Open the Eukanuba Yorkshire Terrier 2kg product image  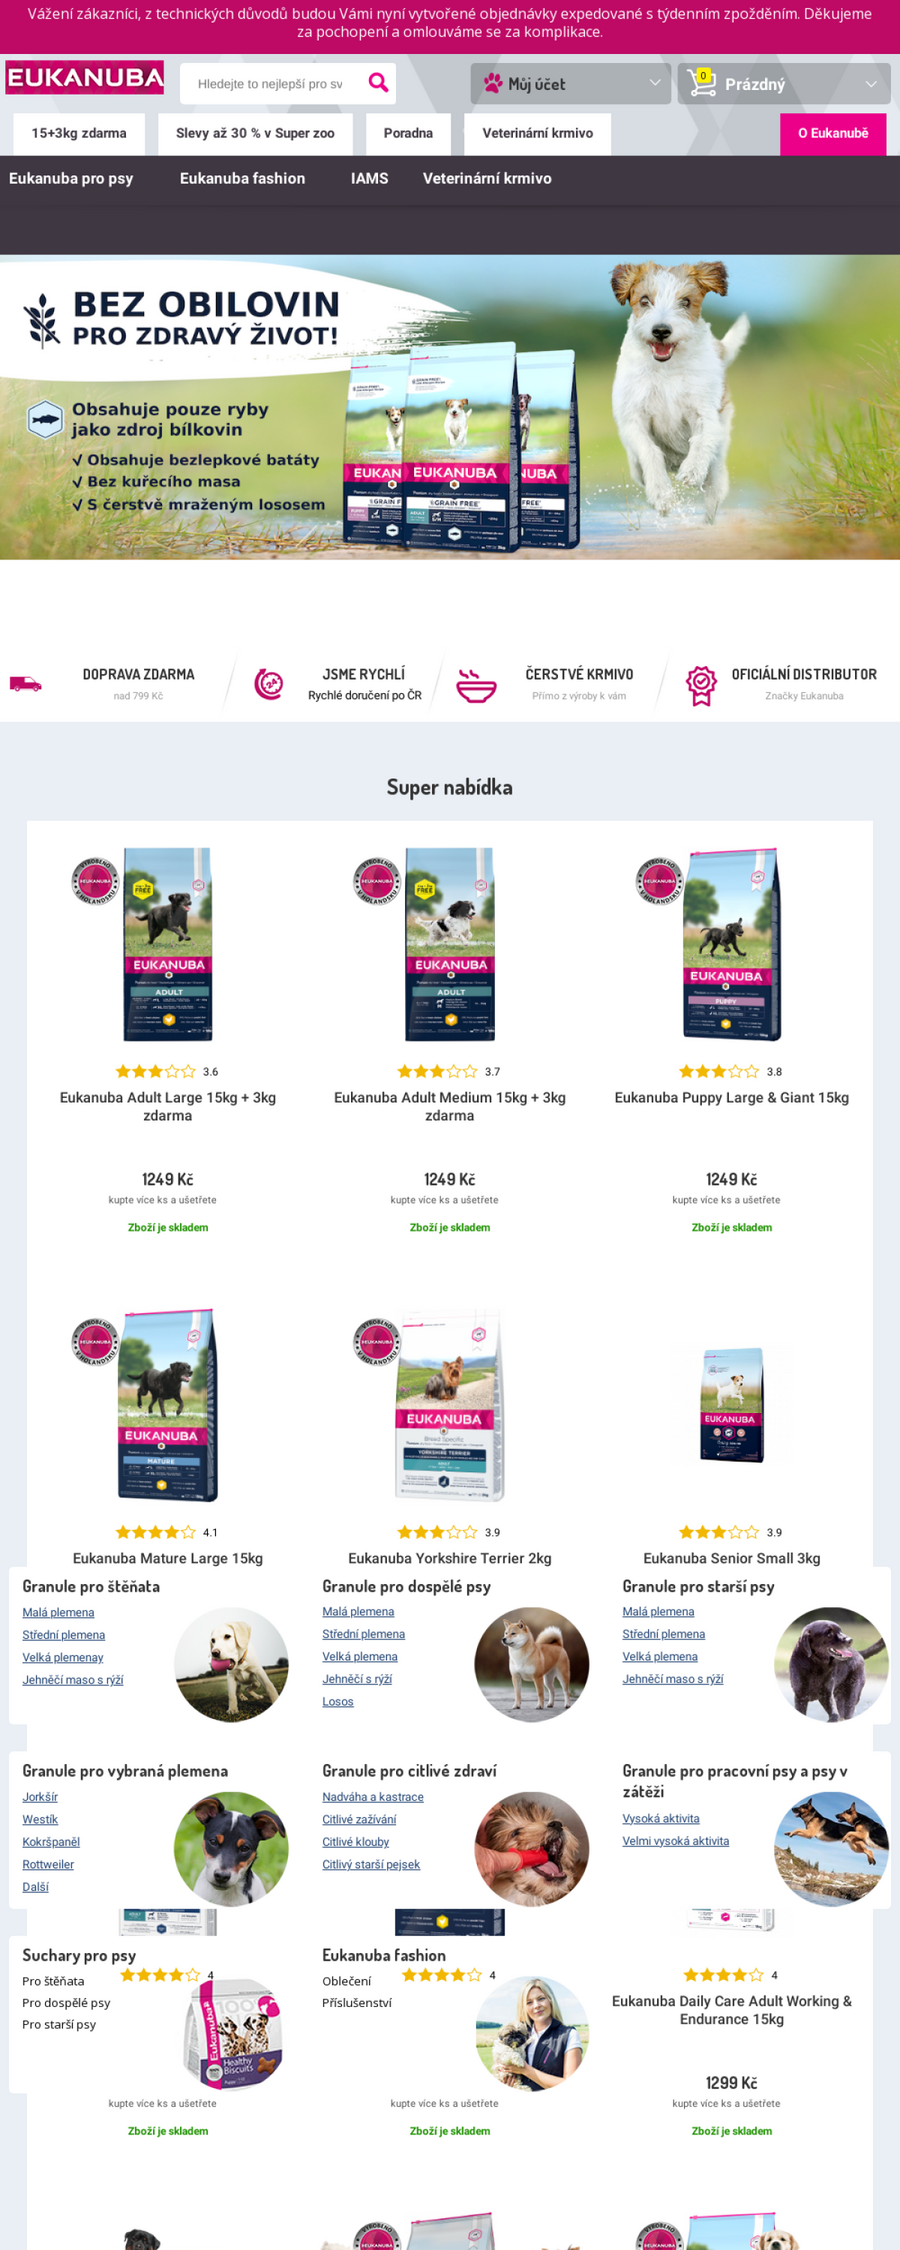pos(450,1406)
